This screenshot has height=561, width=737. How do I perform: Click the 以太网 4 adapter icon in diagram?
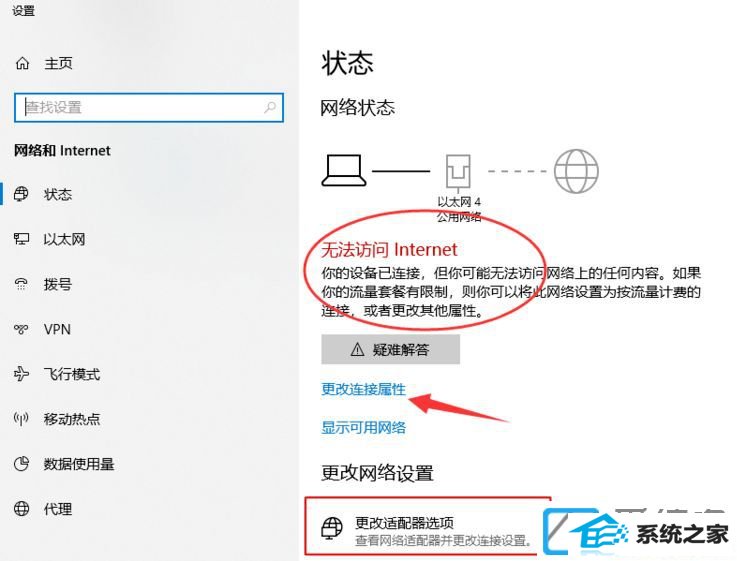pos(458,171)
